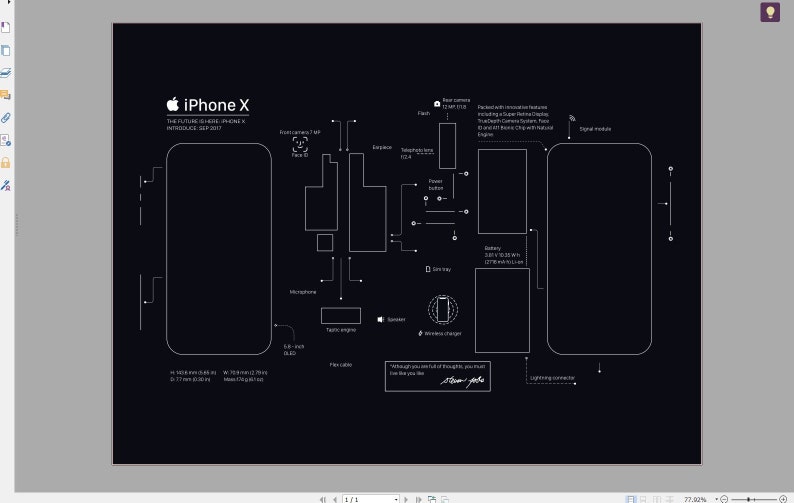Viewport: 794px width, 503px height.
Task: Click the page number field 1 / 1
Action: pos(367,499)
